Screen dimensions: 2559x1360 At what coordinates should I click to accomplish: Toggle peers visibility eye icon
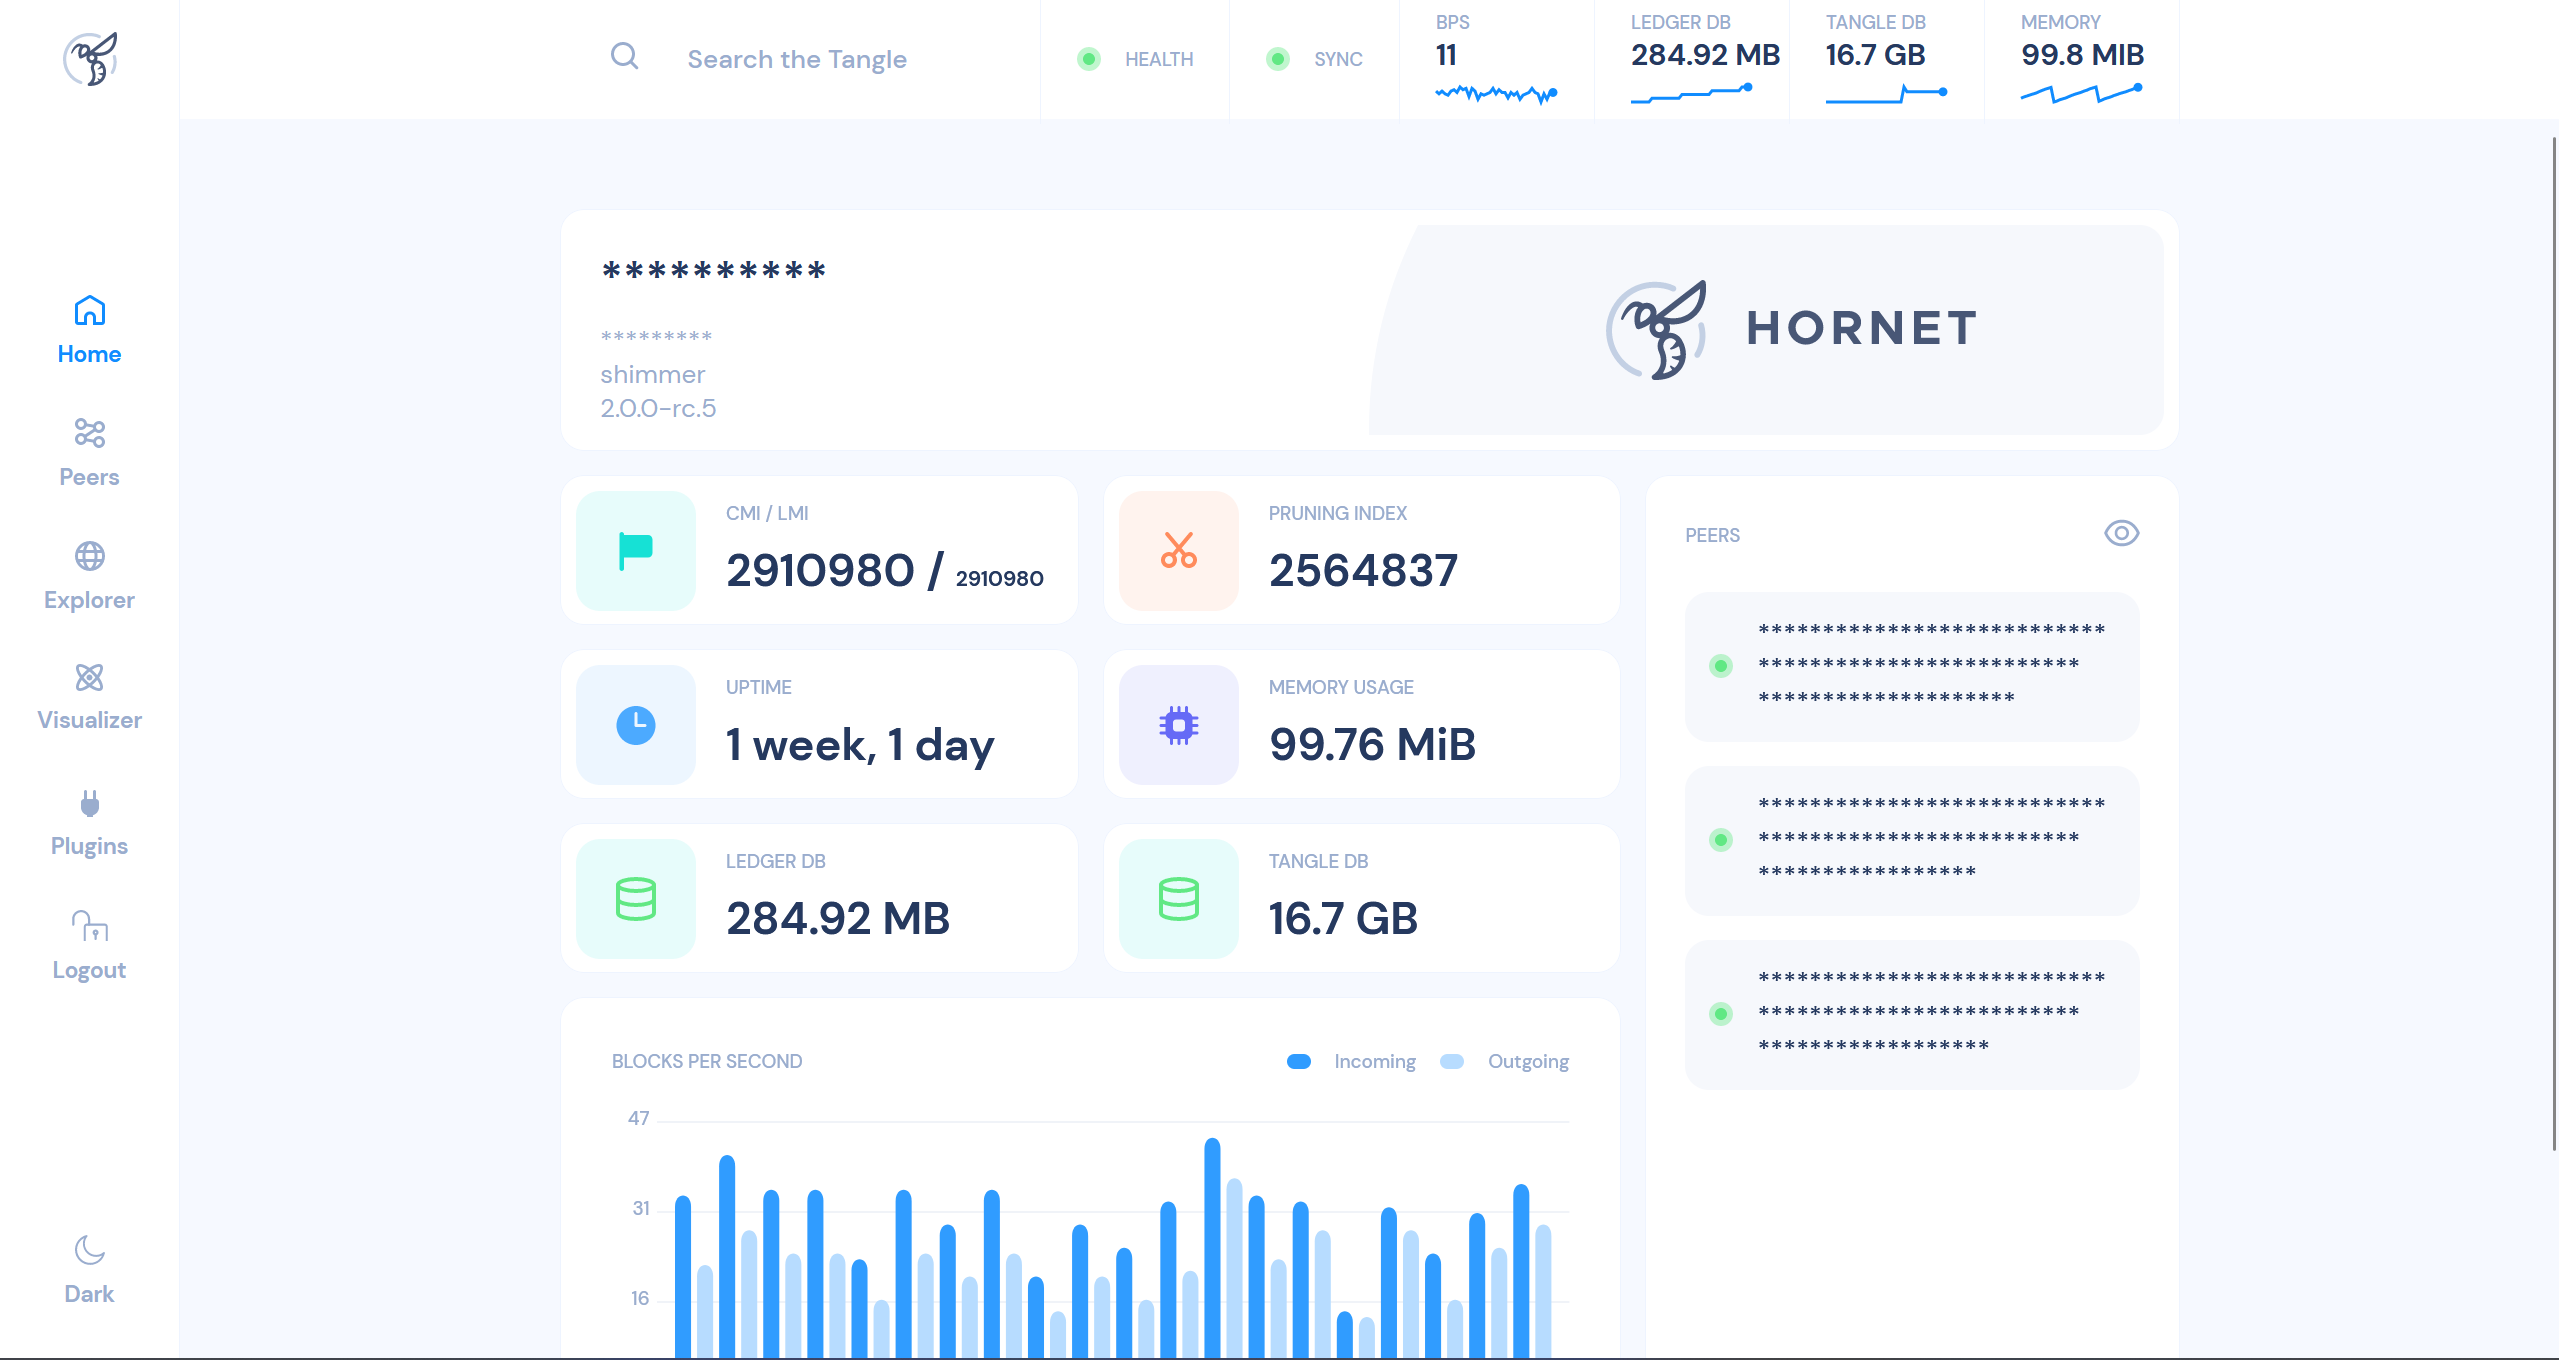point(2121,533)
